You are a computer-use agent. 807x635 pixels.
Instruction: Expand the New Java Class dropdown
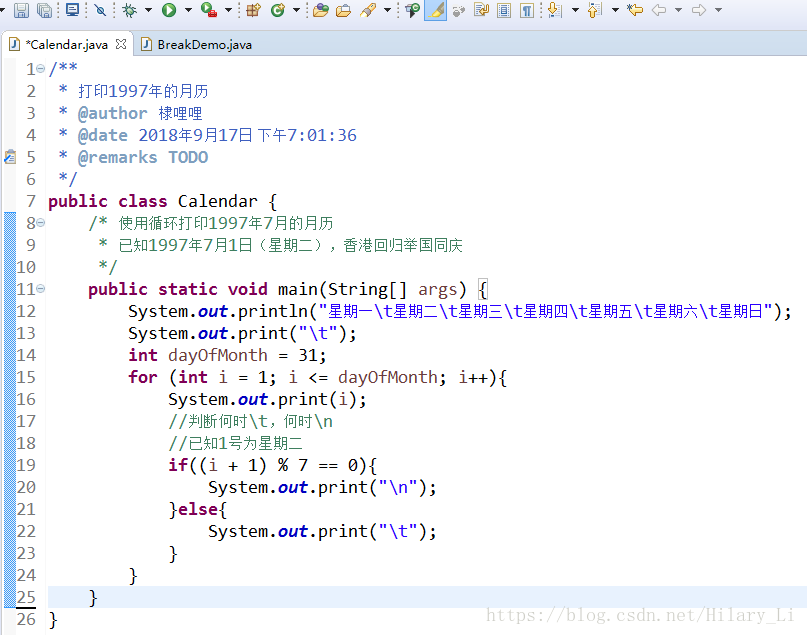tap(296, 10)
